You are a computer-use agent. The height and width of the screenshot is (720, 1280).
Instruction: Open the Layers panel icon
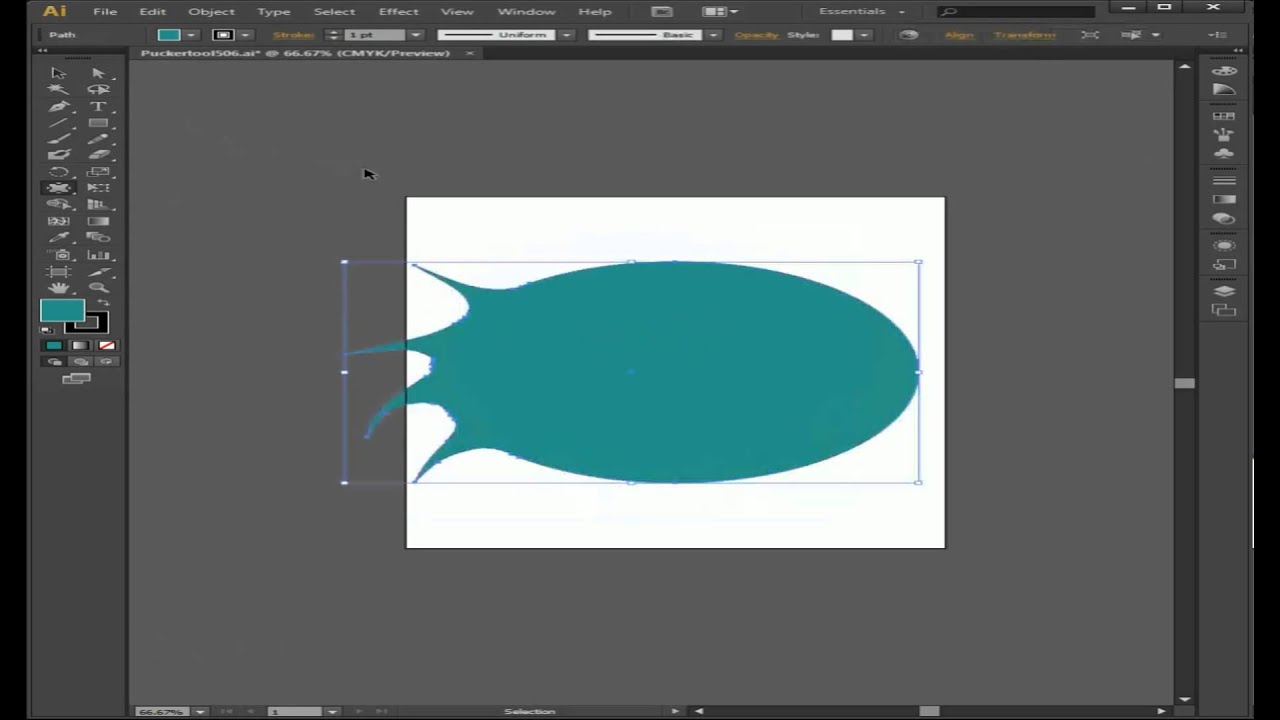click(1224, 291)
